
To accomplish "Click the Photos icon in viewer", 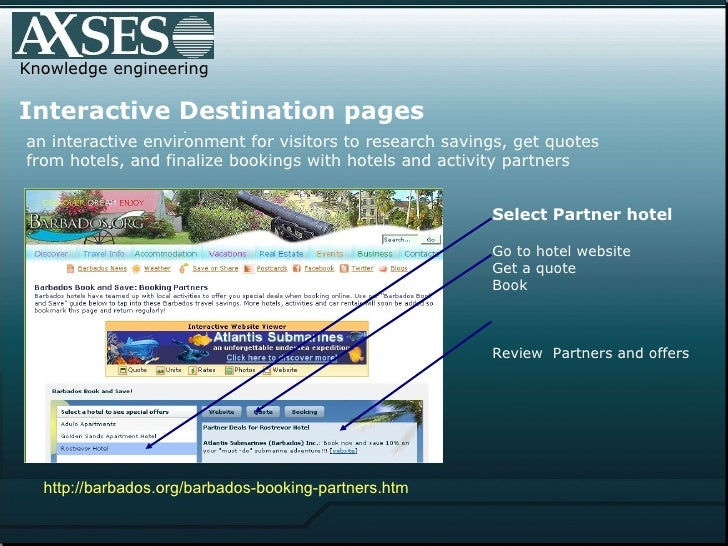I will (x=229, y=370).
